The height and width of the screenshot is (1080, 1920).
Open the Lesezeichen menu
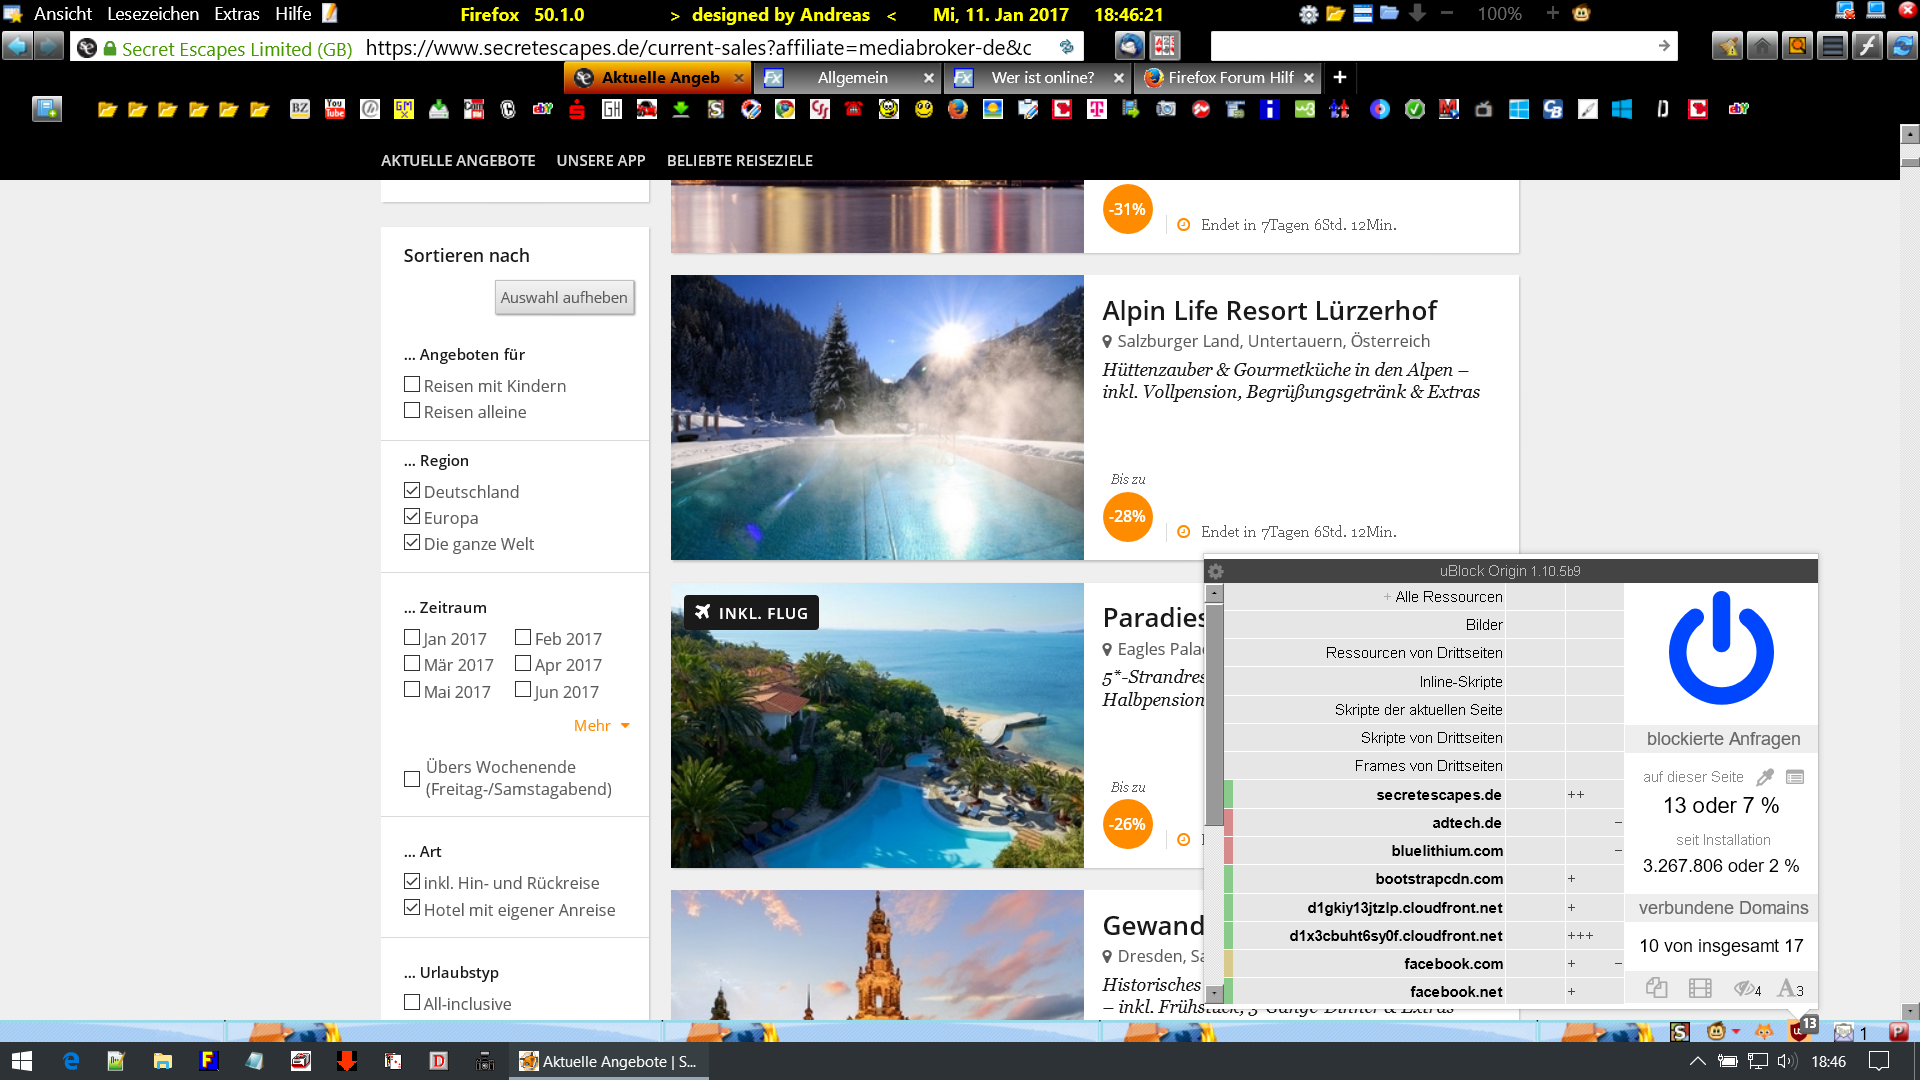coord(152,14)
